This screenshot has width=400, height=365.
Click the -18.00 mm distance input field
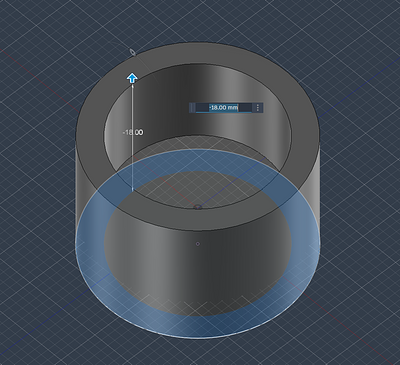click(x=223, y=108)
